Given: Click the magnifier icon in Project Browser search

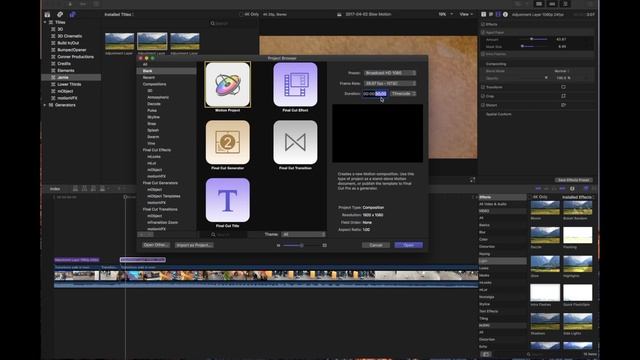Looking at the screenshot, I should tap(213, 235).
